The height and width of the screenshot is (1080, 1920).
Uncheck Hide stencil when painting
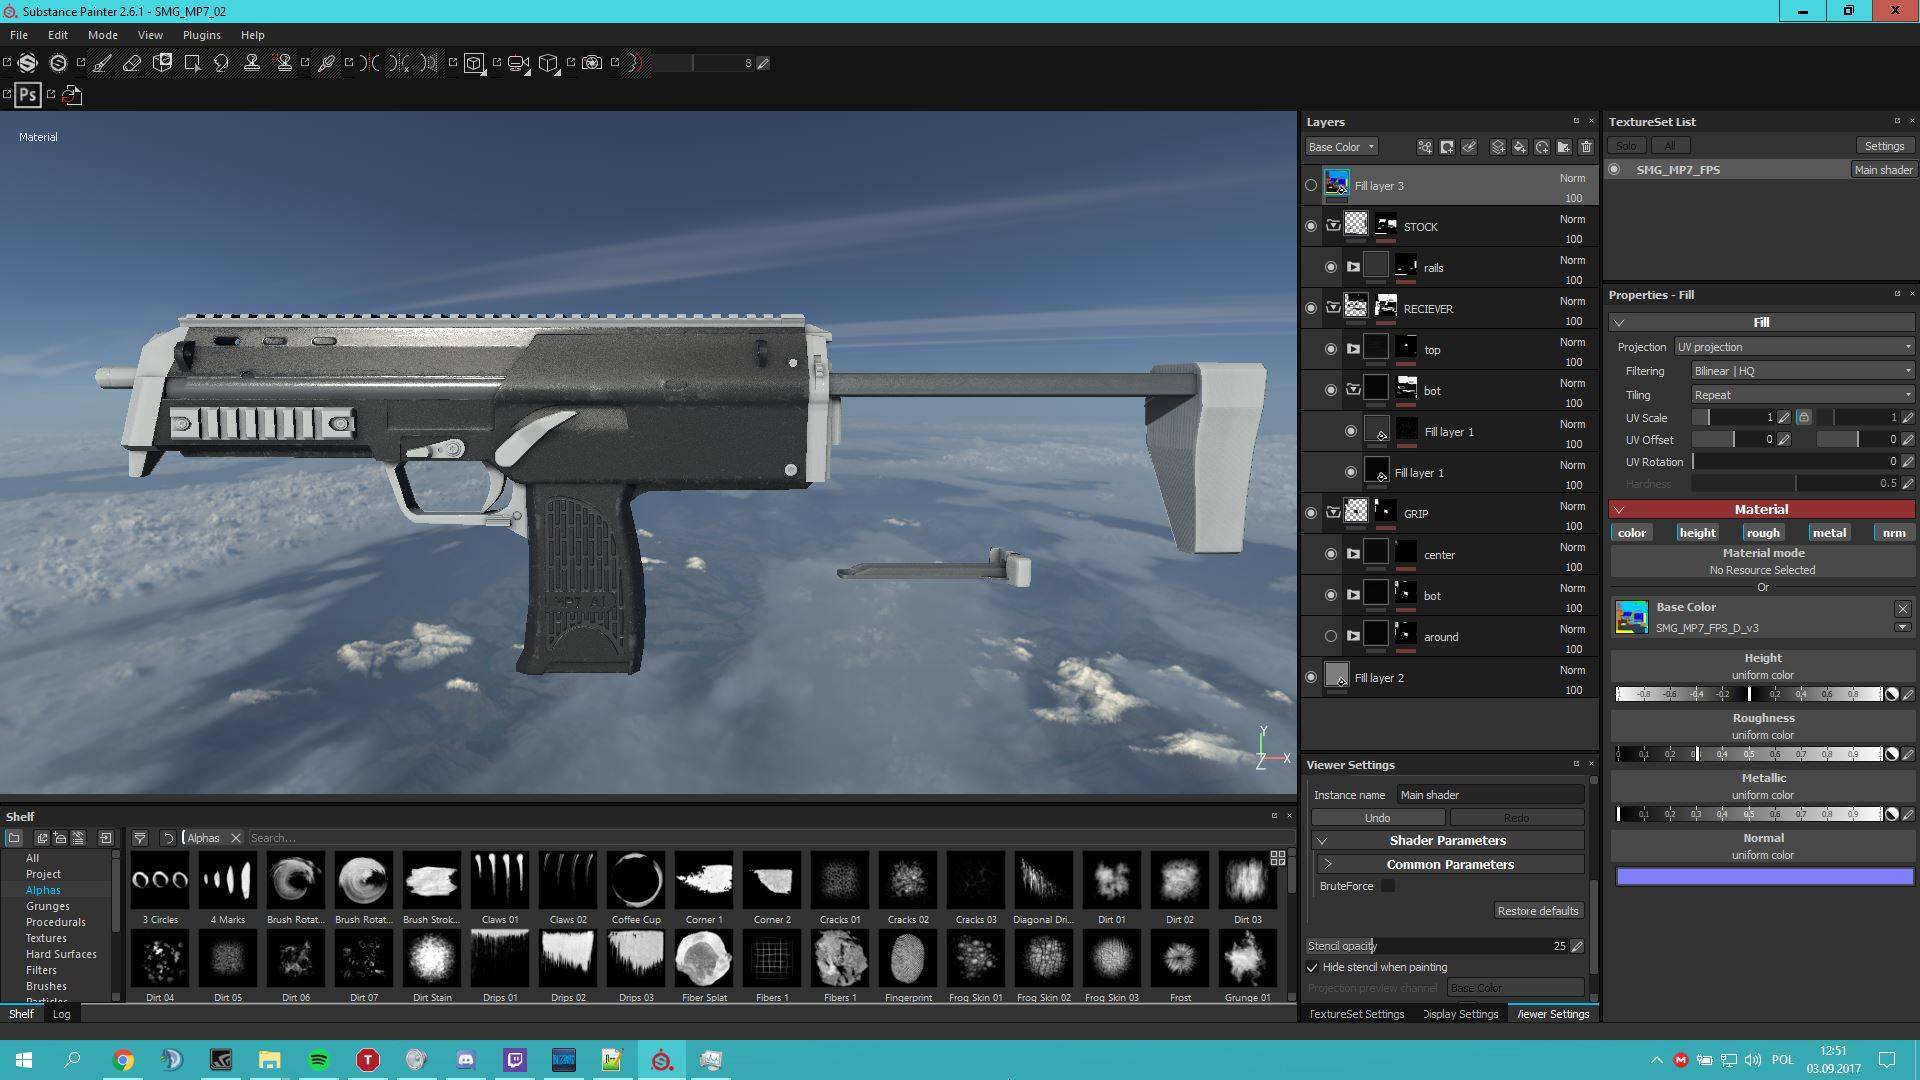point(1312,967)
